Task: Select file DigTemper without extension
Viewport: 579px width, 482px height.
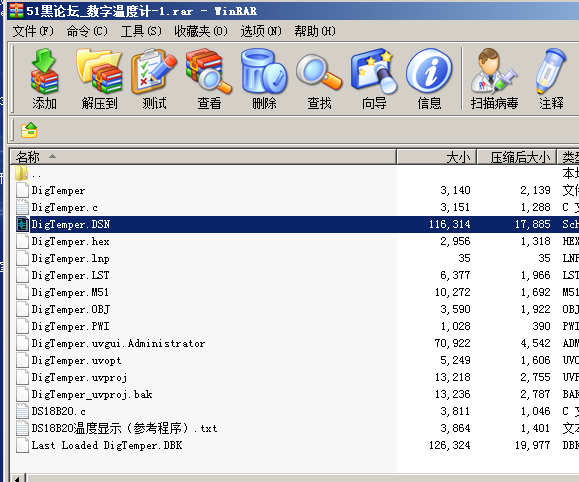Action: pos(58,191)
